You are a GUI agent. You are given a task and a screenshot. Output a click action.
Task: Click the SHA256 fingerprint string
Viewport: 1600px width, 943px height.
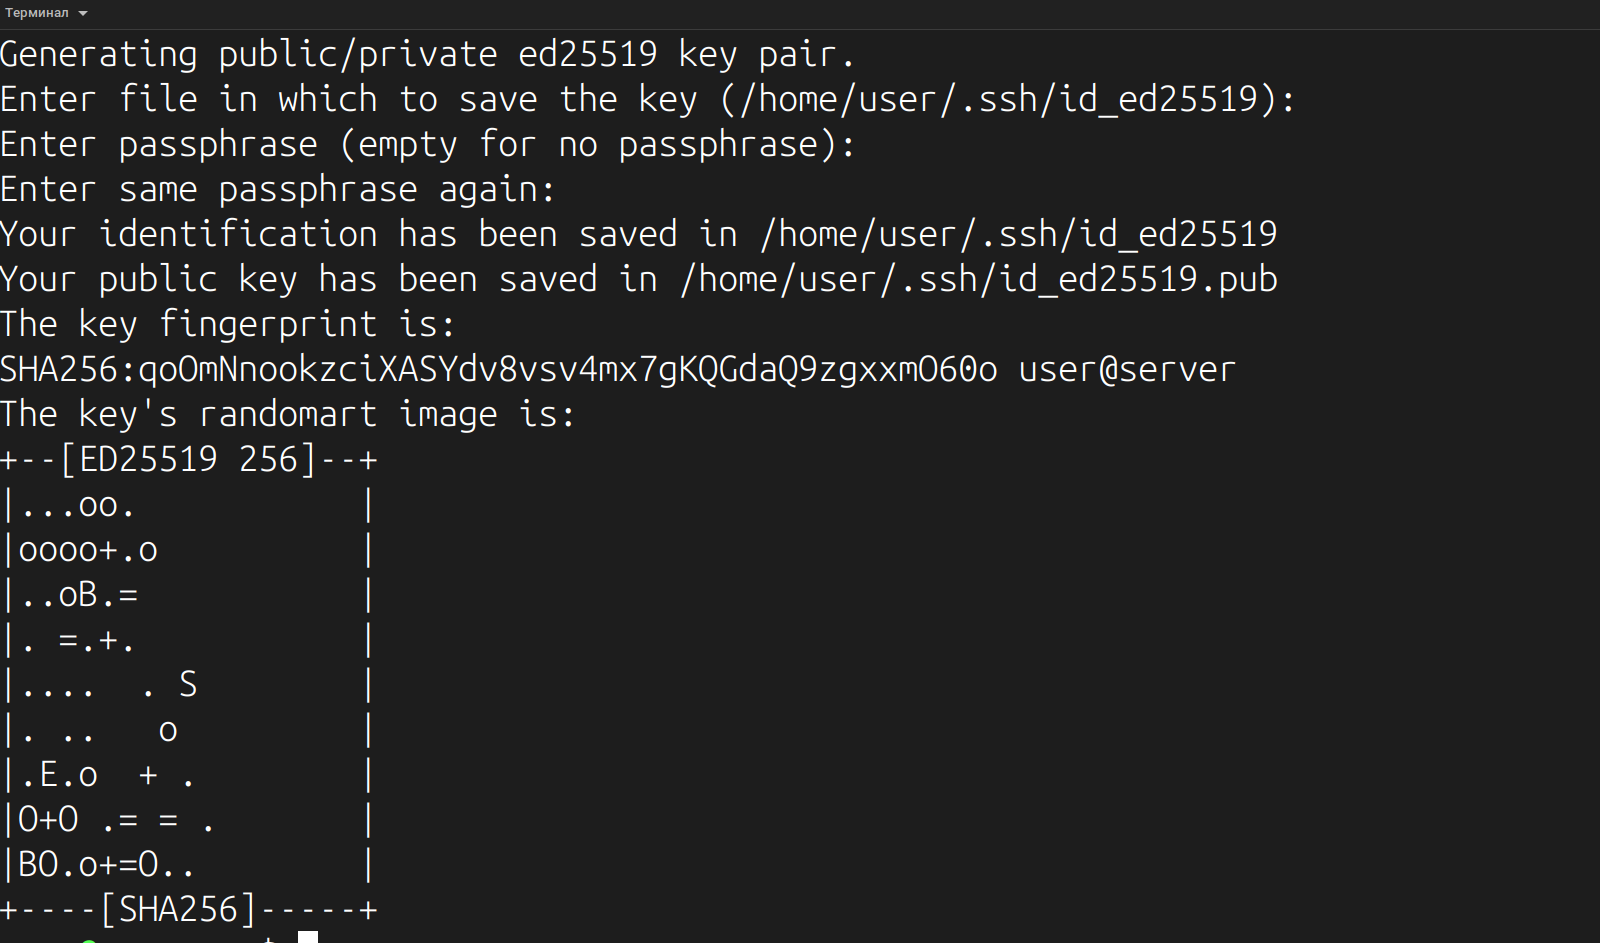567,370
